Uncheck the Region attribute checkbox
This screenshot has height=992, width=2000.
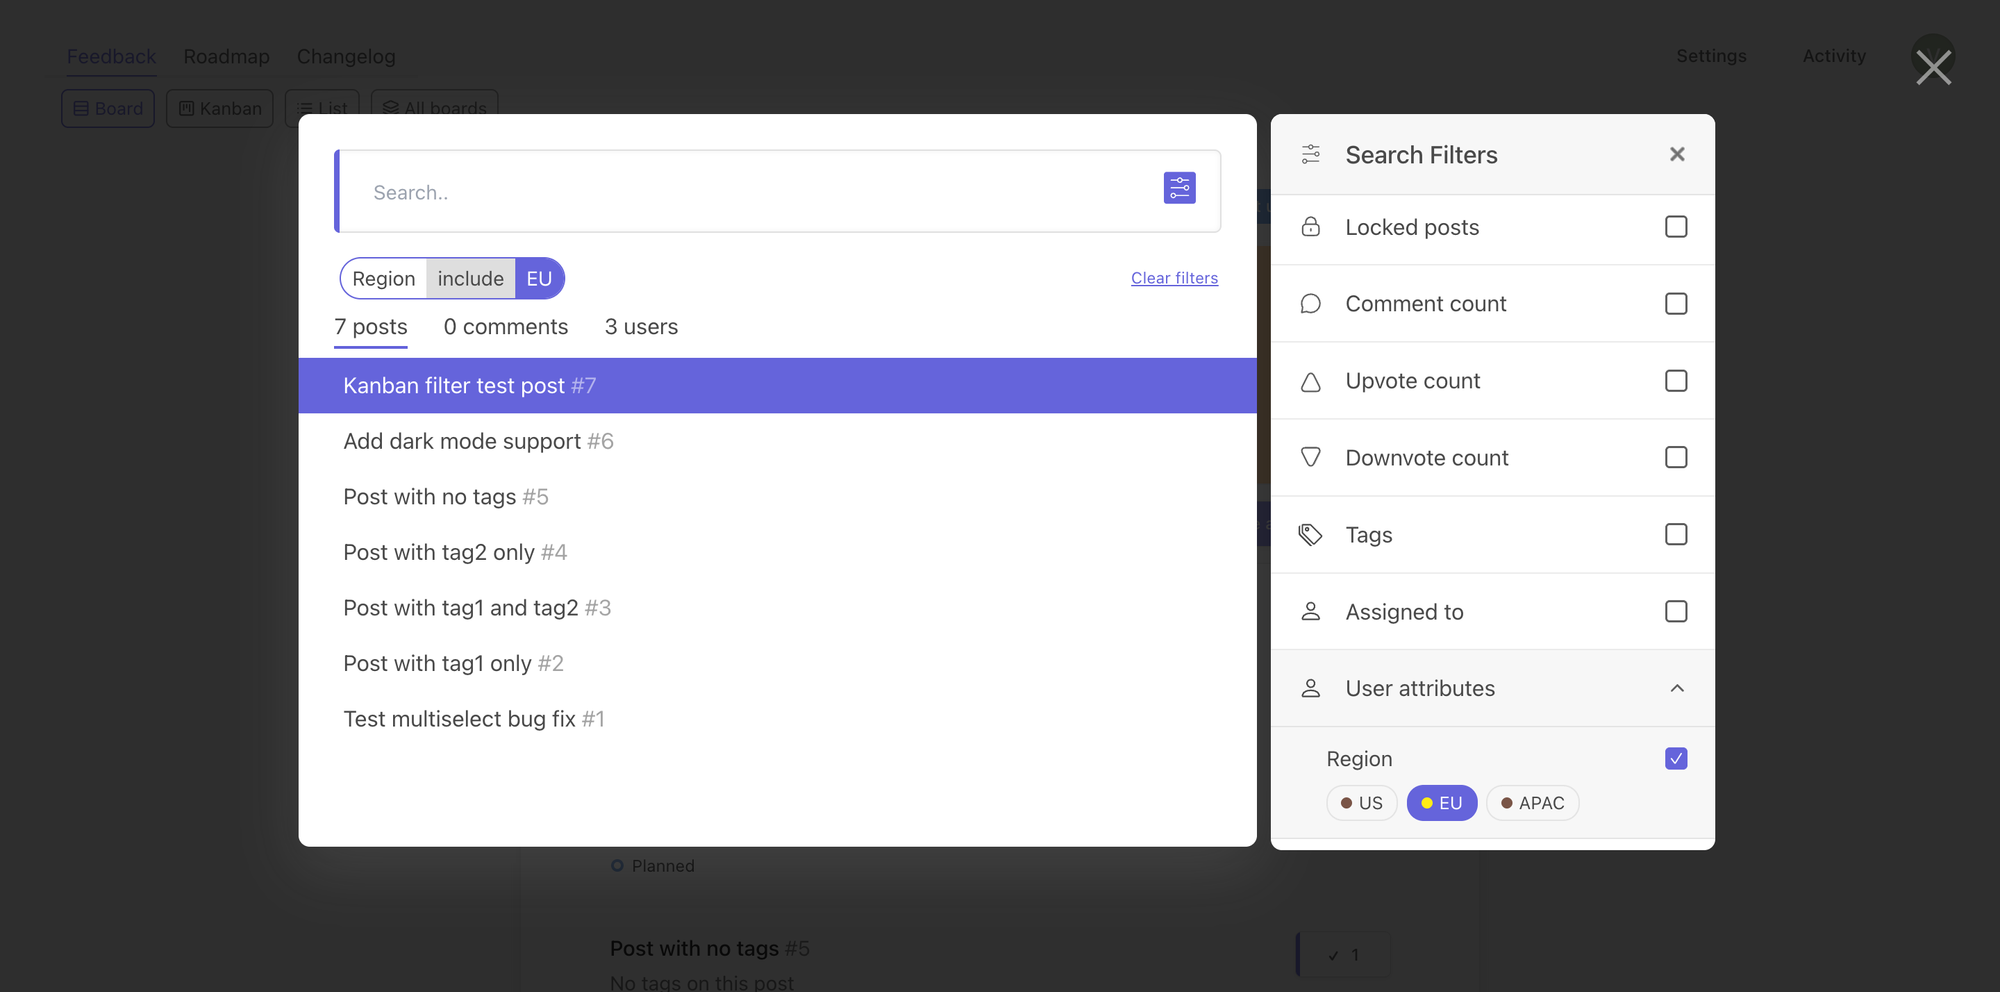(1676, 758)
